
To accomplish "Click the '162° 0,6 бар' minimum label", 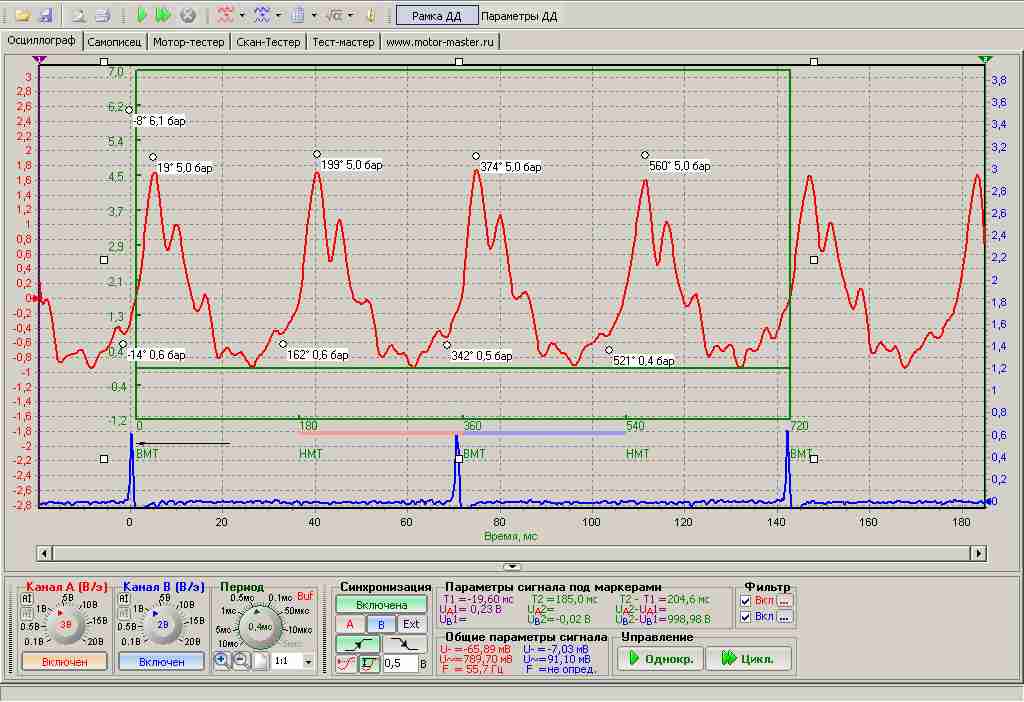I will 318,355.
